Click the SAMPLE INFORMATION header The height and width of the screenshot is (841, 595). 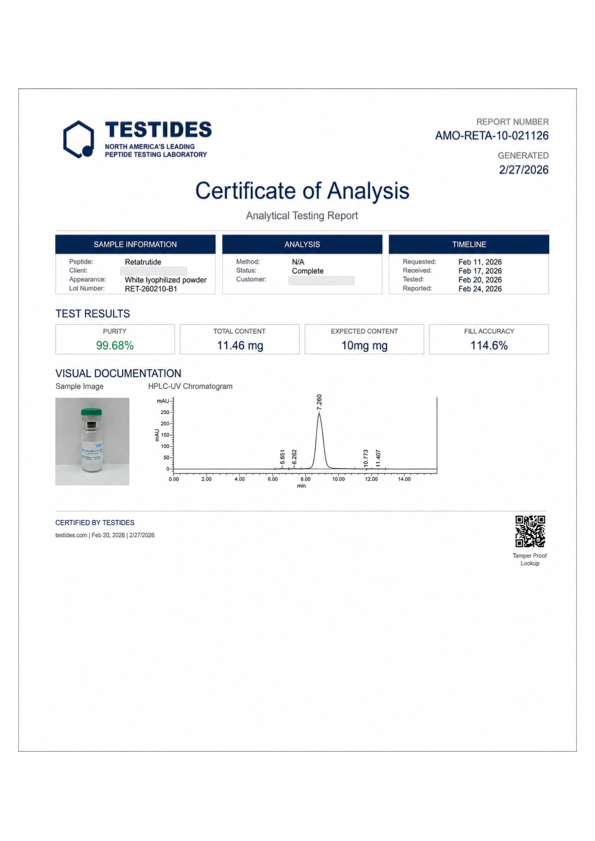(x=135, y=244)
